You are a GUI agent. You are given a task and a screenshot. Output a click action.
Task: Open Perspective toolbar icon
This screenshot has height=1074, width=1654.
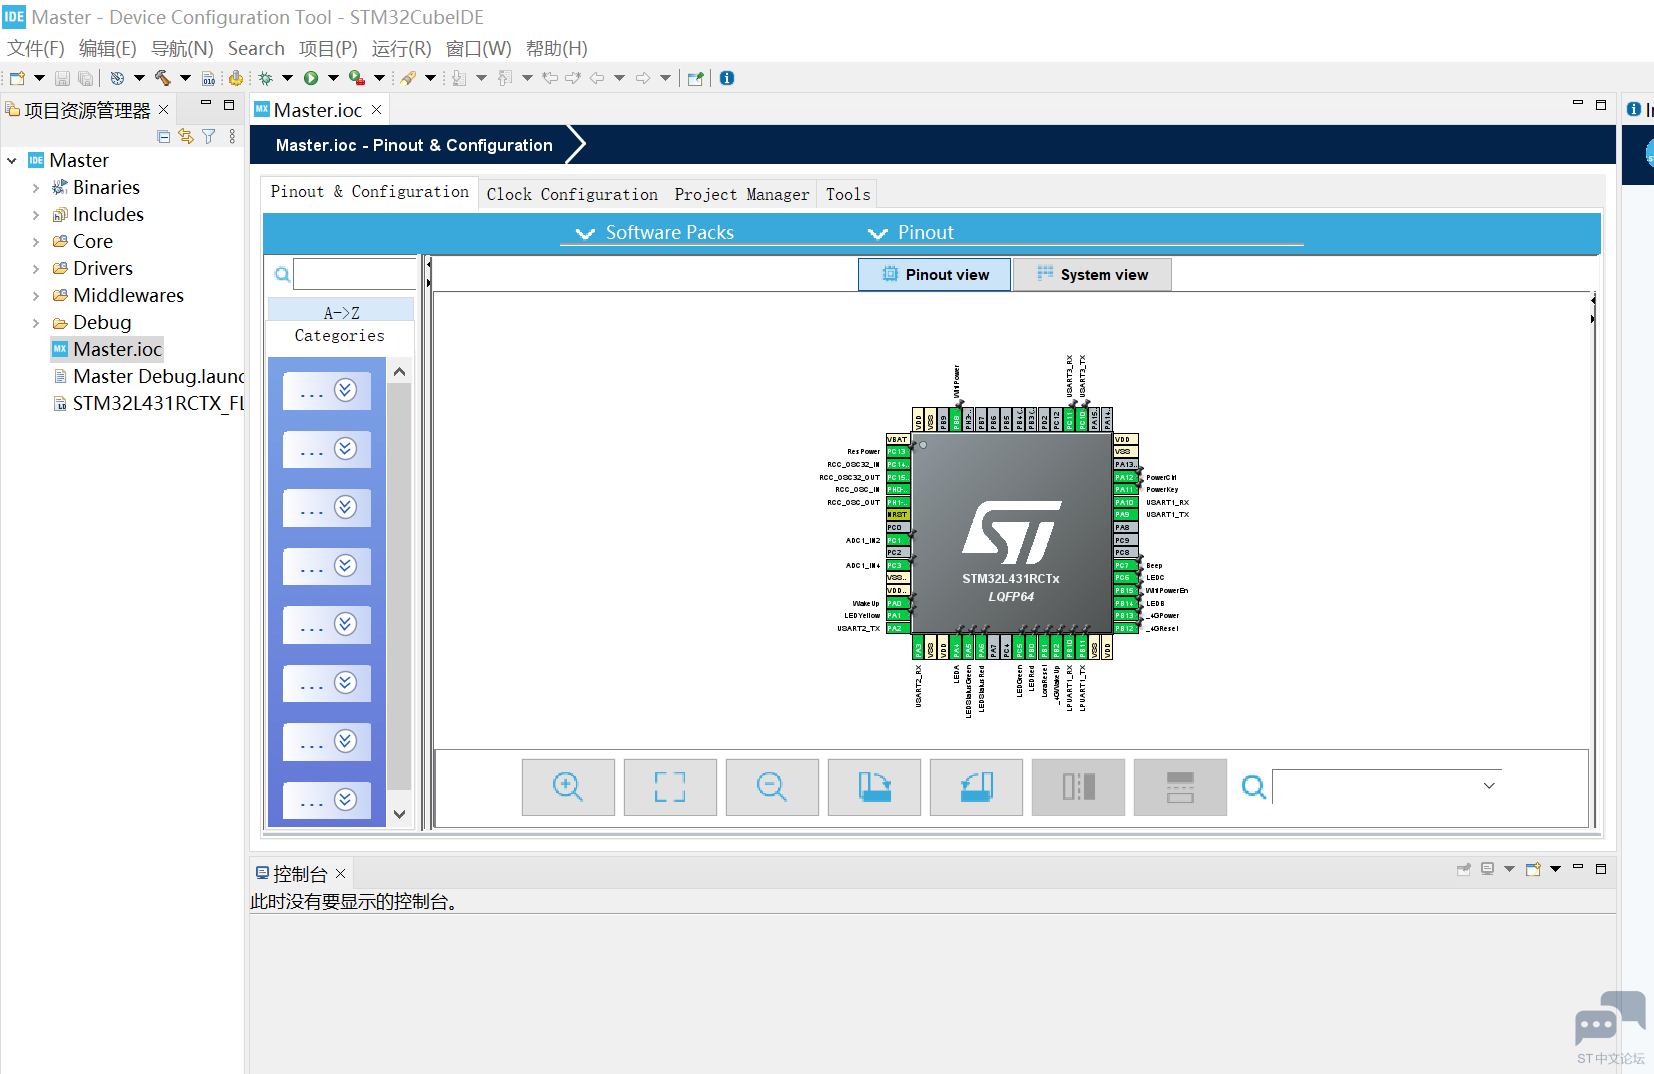pyautogui.click(x=696, y=78)
